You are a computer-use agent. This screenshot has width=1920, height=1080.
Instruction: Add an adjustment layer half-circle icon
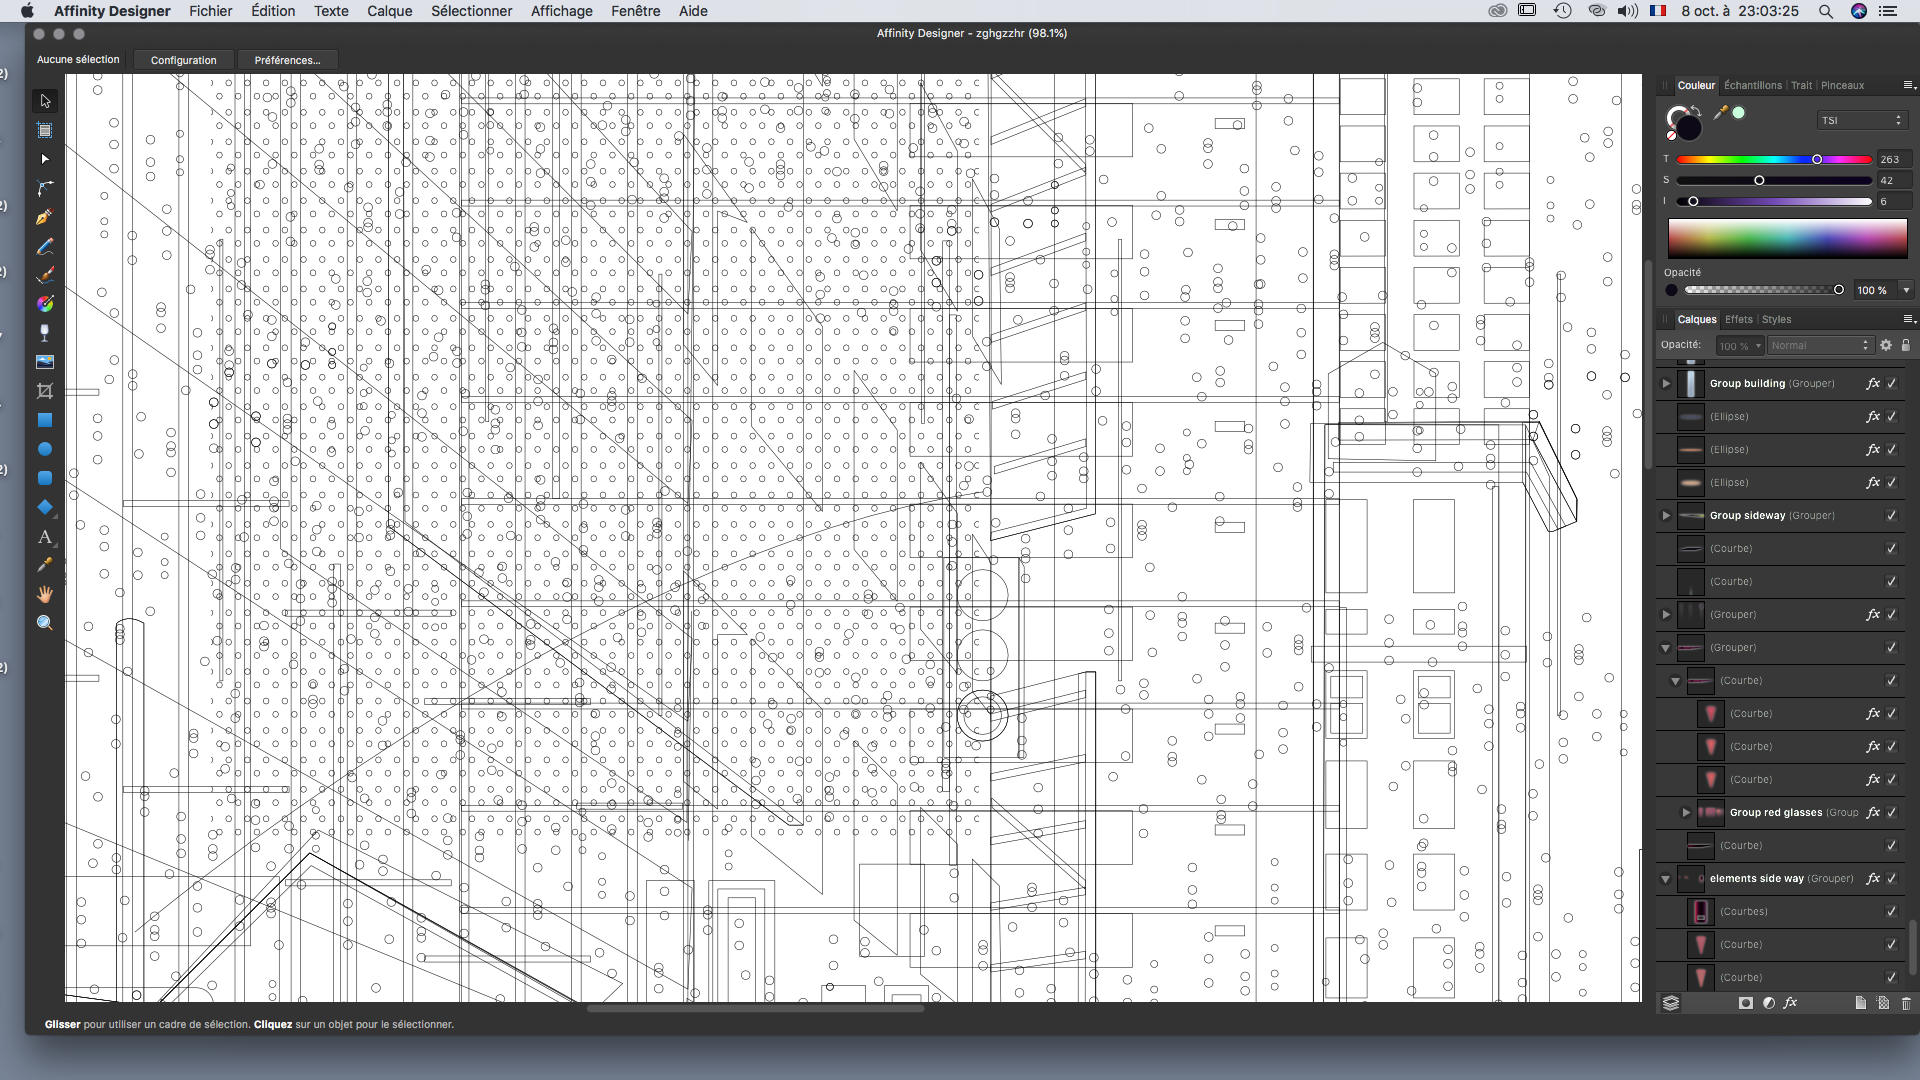click(1768, 1003)
